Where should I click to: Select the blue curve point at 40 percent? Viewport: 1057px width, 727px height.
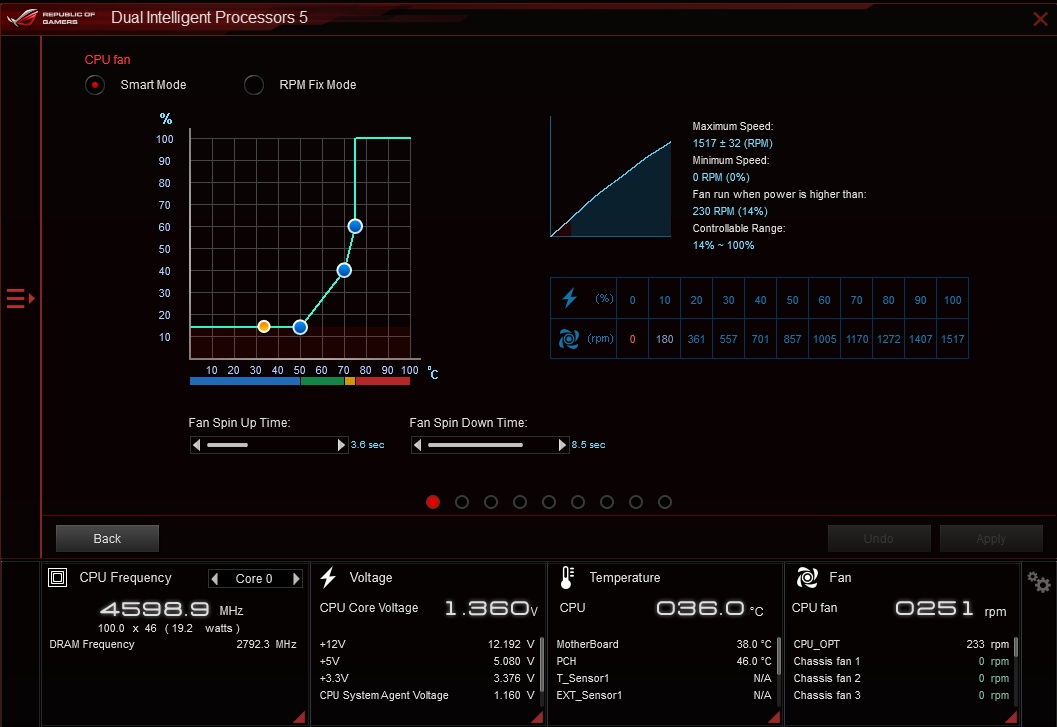tap(344, 270)
